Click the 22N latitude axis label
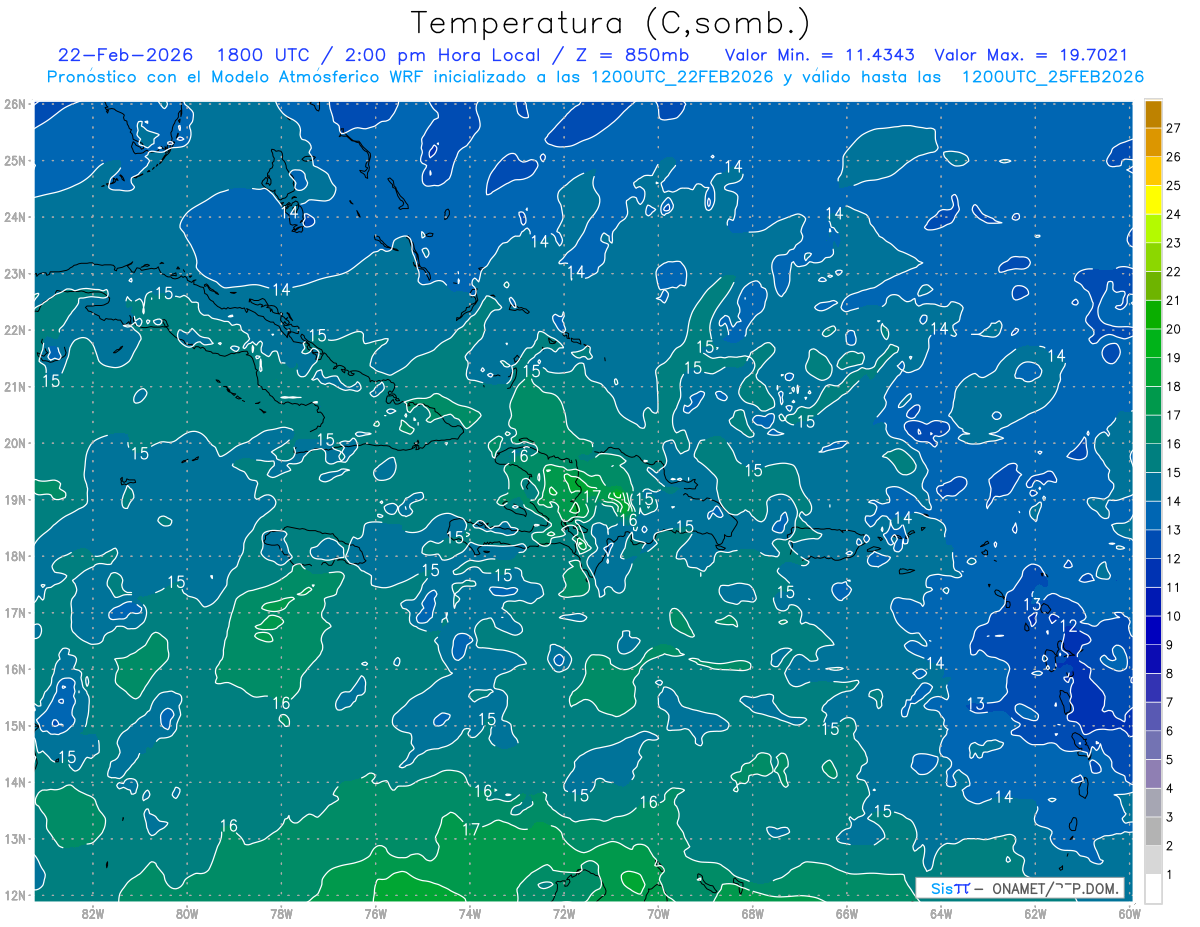This screenshot has width=1200, height=927. (14, 329)
